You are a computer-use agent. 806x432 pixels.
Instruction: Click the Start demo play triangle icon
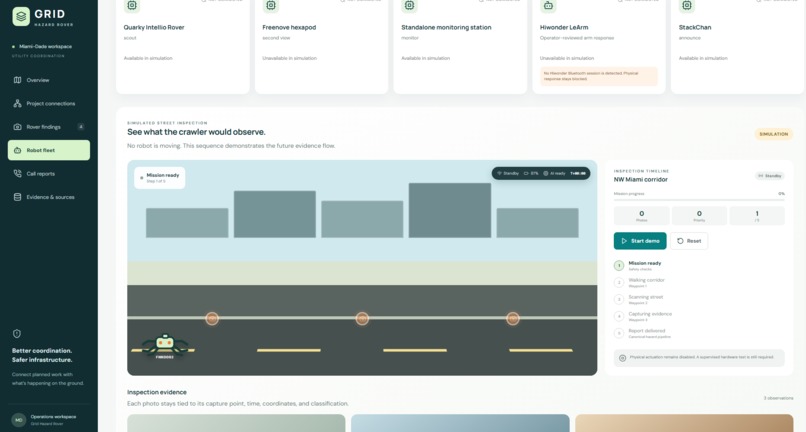pyautogui.click(x=624, y=241)
